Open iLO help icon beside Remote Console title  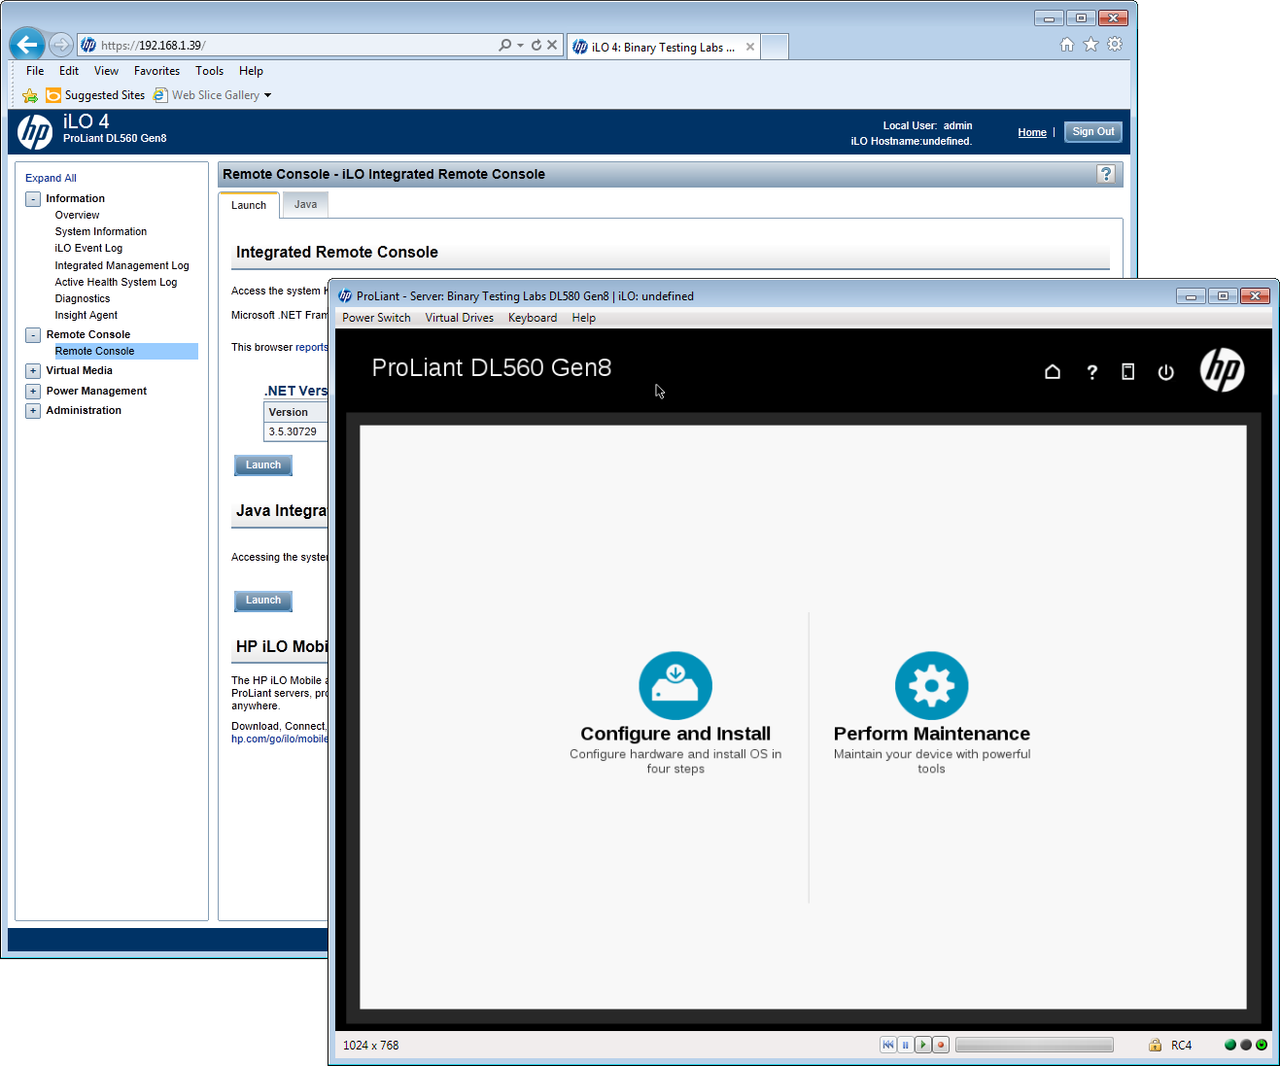pos(1106,174)
